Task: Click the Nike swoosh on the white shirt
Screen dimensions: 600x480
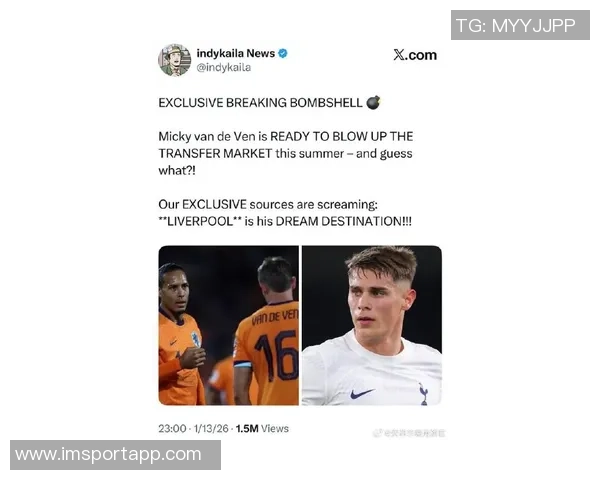Action: pyautogui.click(x=362, y=393)
